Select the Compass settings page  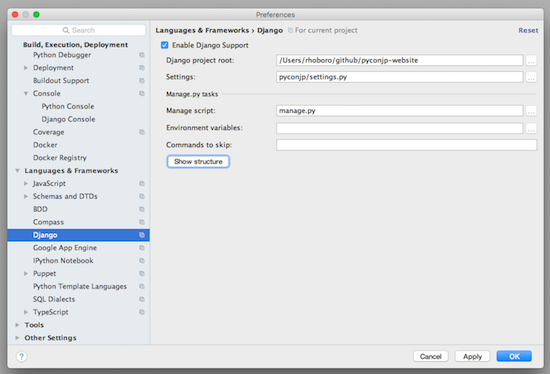pyautogui.click(x=48, y=222)
